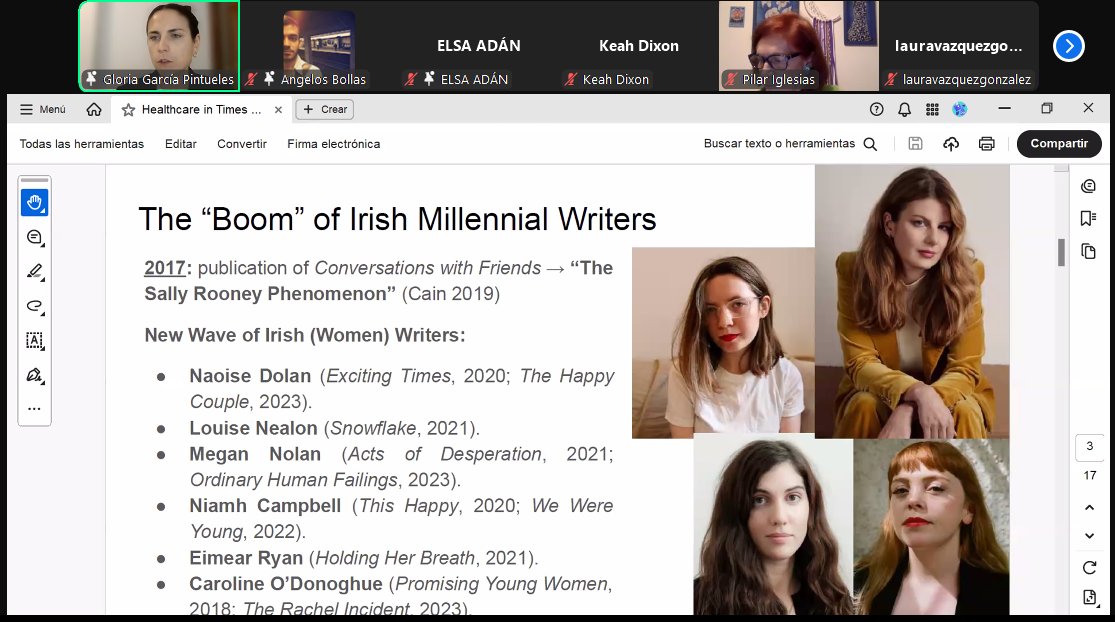This screenshot has width=1115, height=622.
Task: Select lauravazquezgonzalez participant tile
Action: coord(959,46)
